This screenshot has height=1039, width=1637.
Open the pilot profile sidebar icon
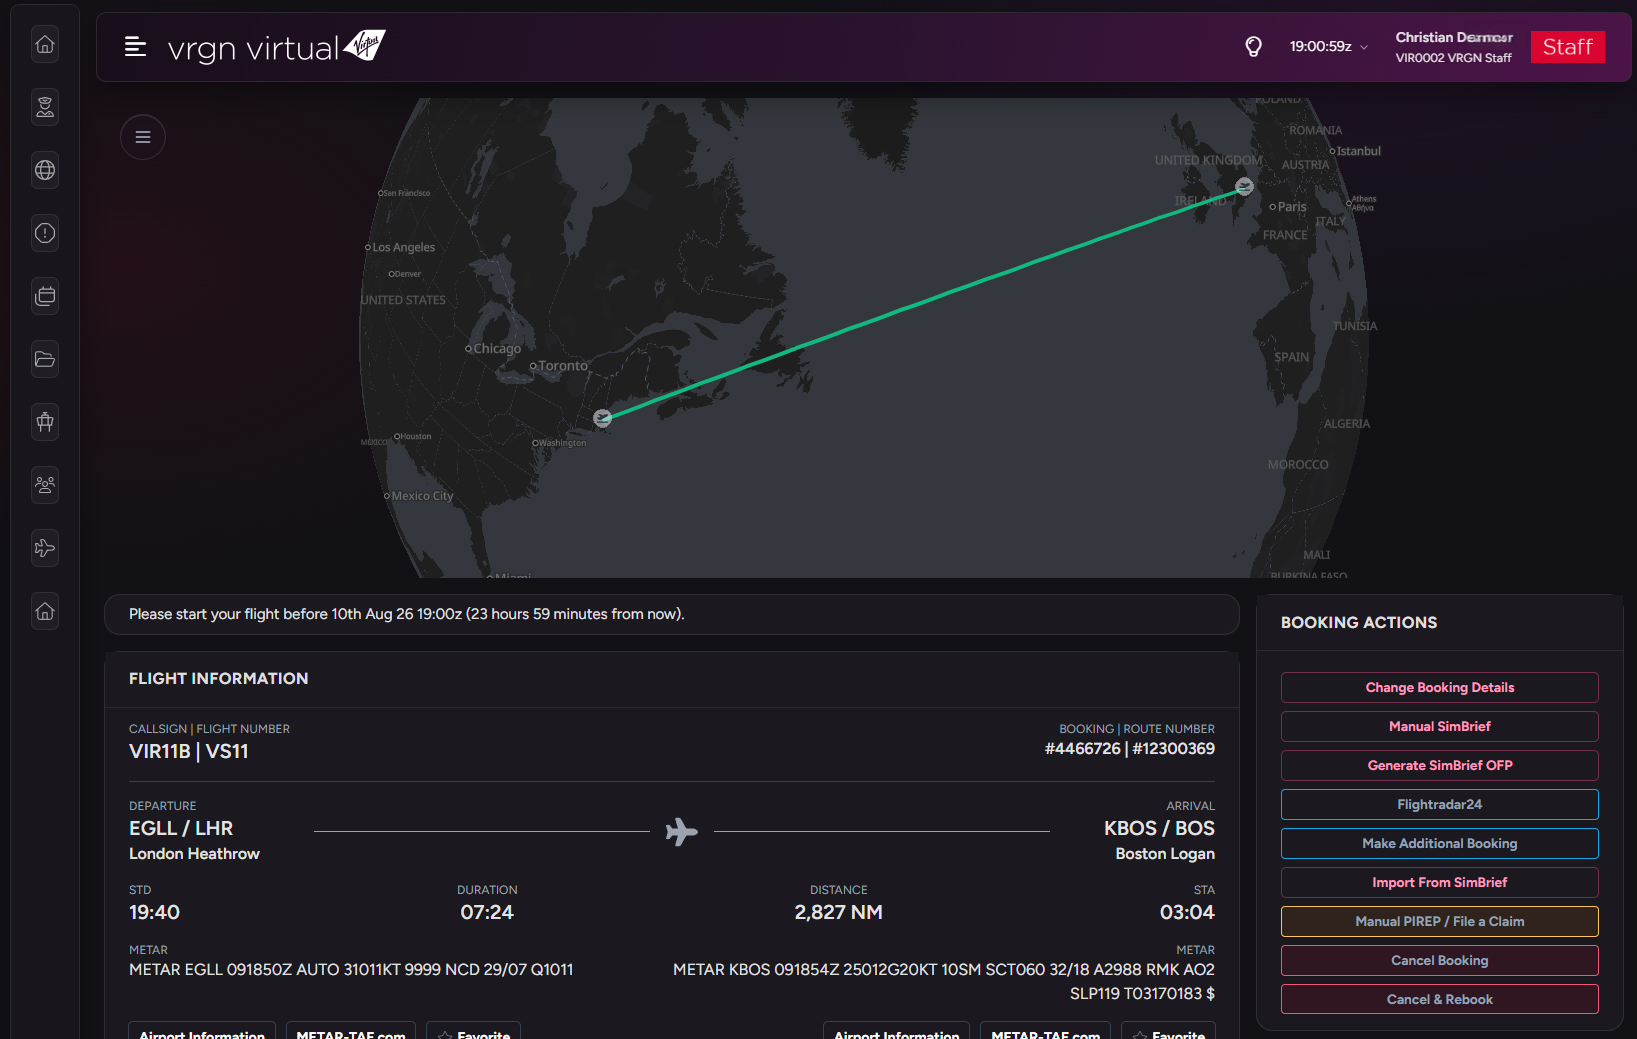point(45,107)
